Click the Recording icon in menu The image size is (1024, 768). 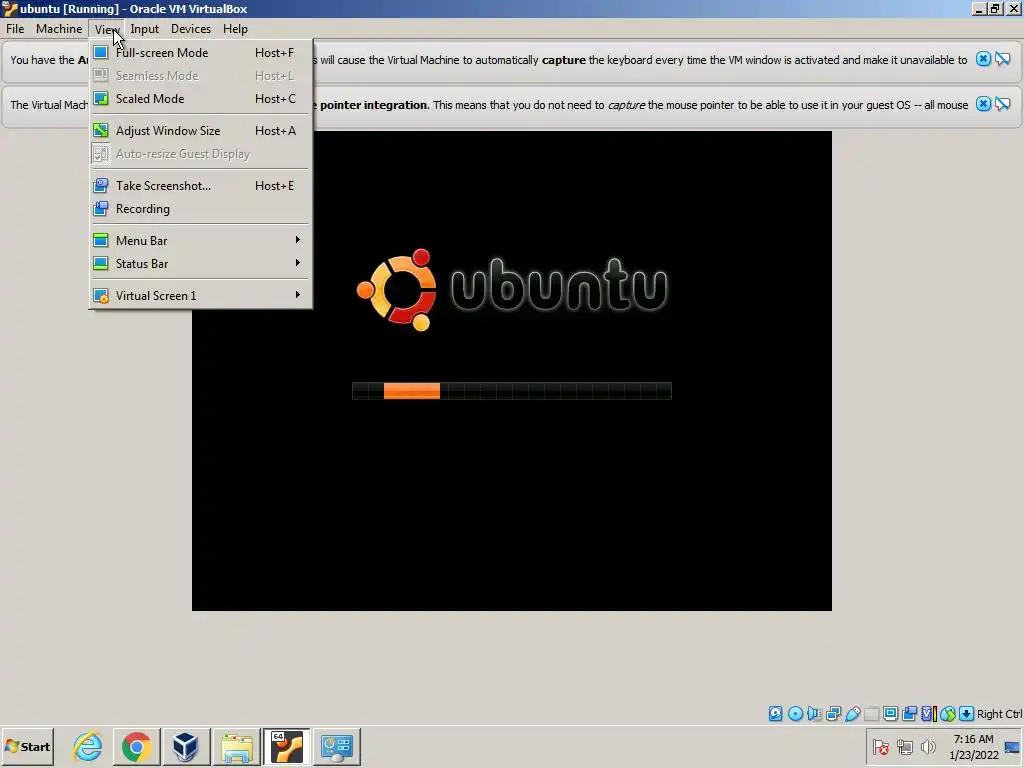[x=101, y=209]
